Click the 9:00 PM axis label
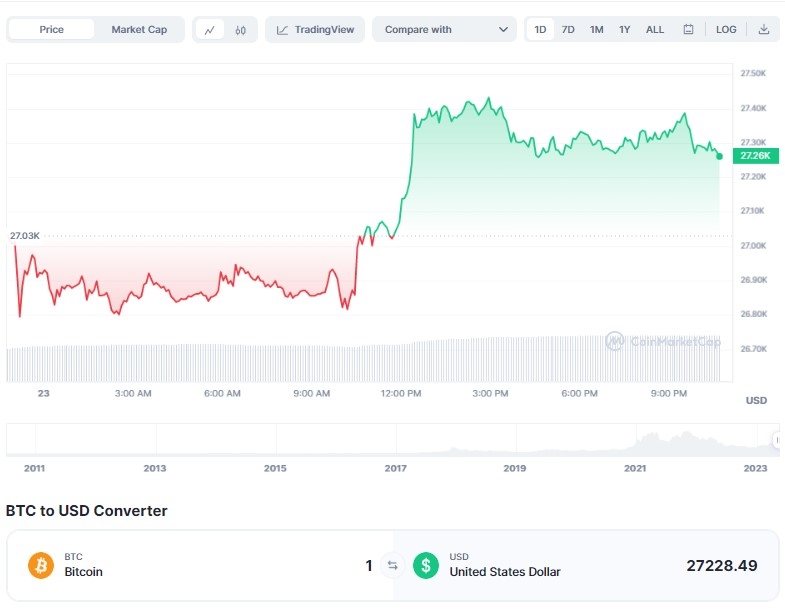The height and width of the screenshot is (616, 785). [x=668, y=394]
